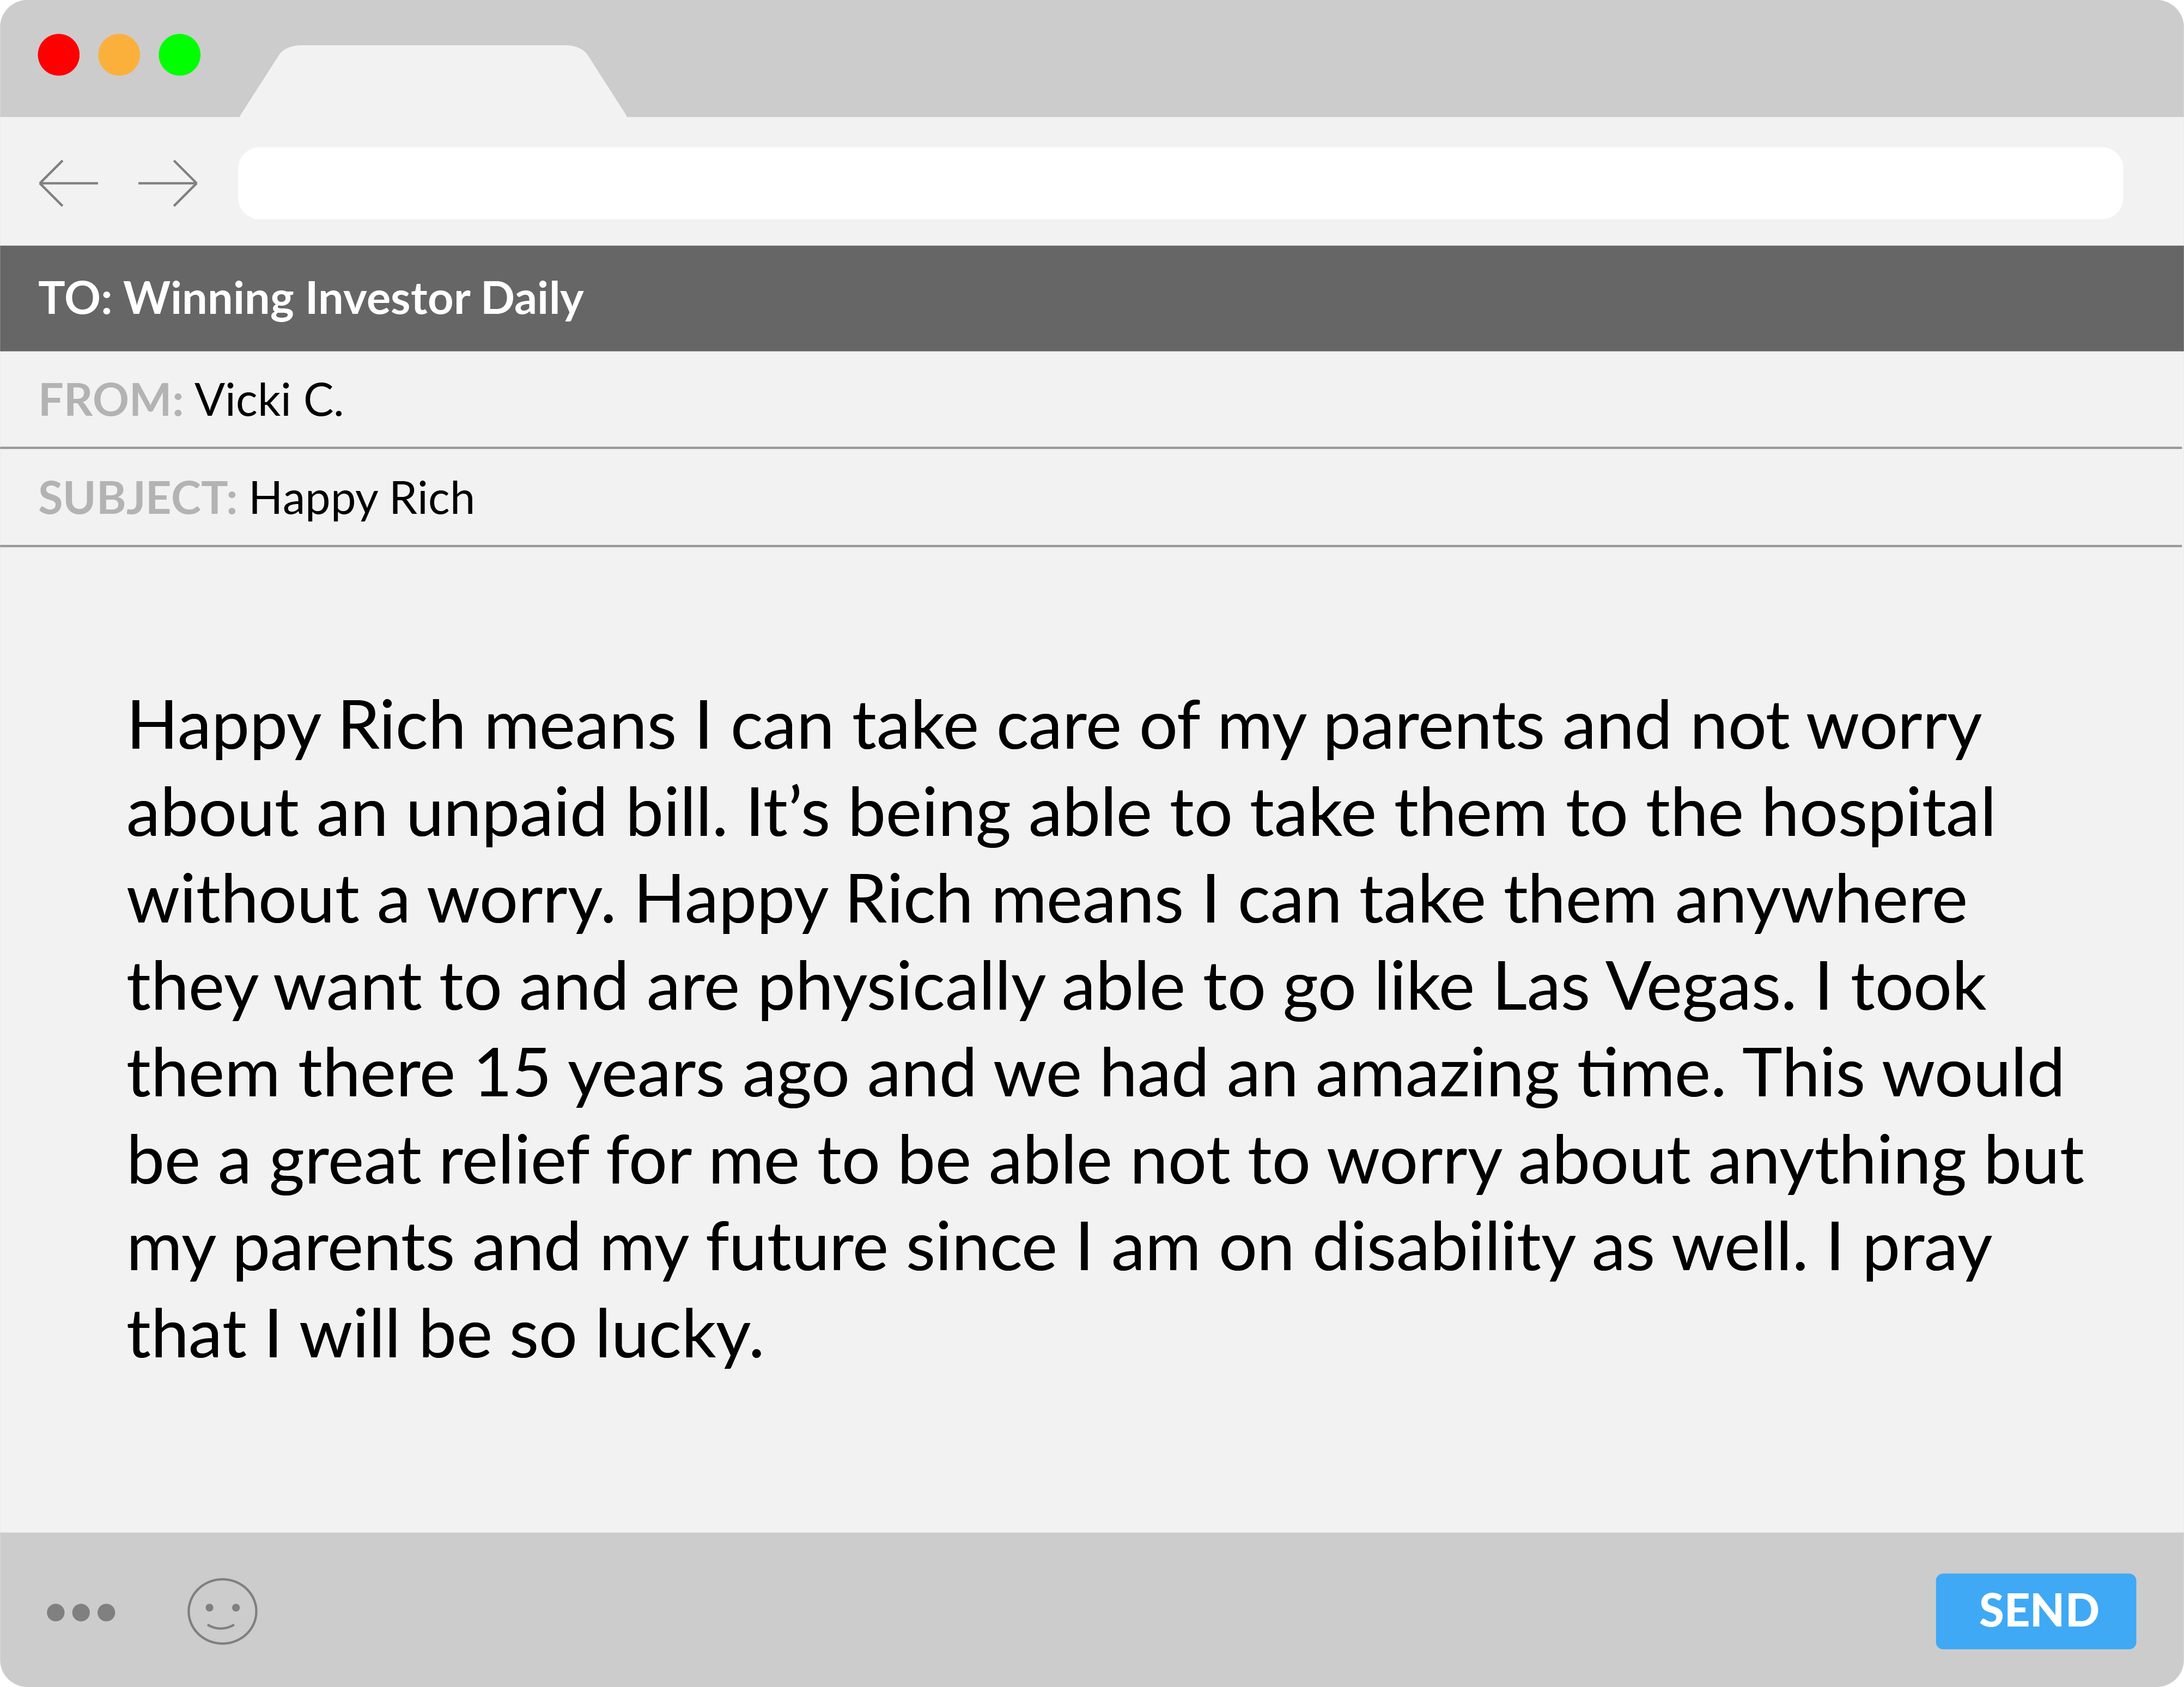Minimize the window with the orange button
This screenshot has width=2184, height=1687.
tap(119, 55)
